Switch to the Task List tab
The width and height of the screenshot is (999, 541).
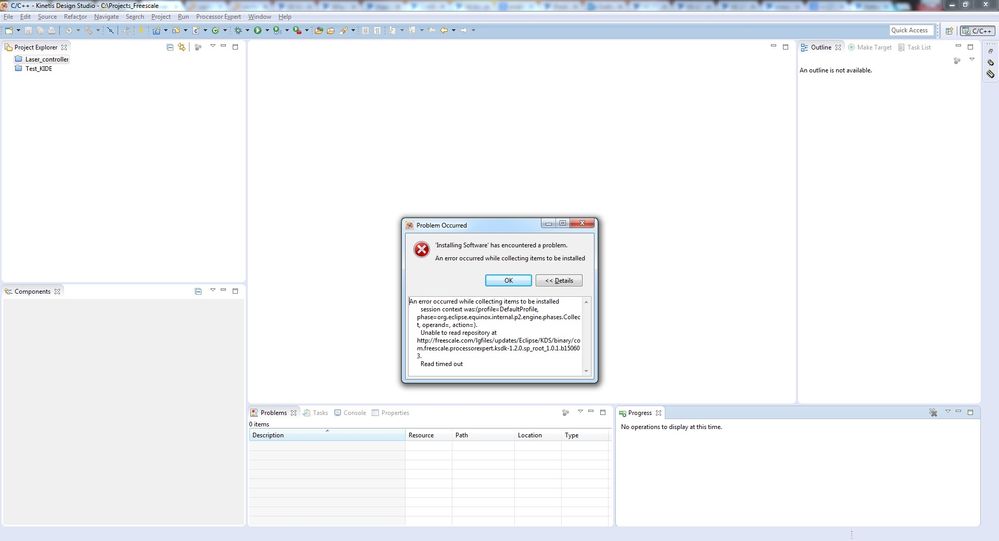tap(914, 47)
